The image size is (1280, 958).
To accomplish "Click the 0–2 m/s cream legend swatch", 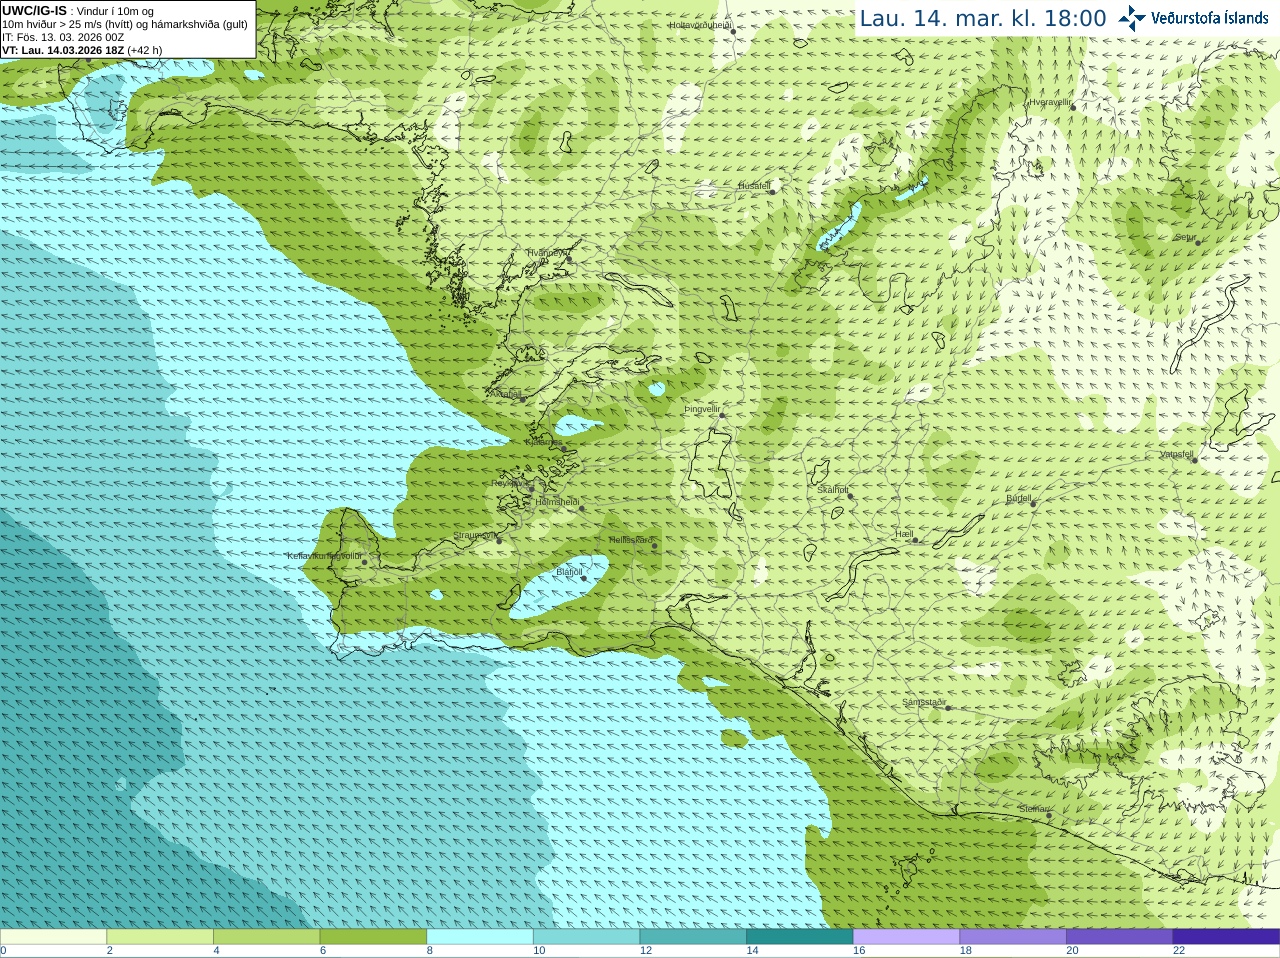I will point(53,937).
